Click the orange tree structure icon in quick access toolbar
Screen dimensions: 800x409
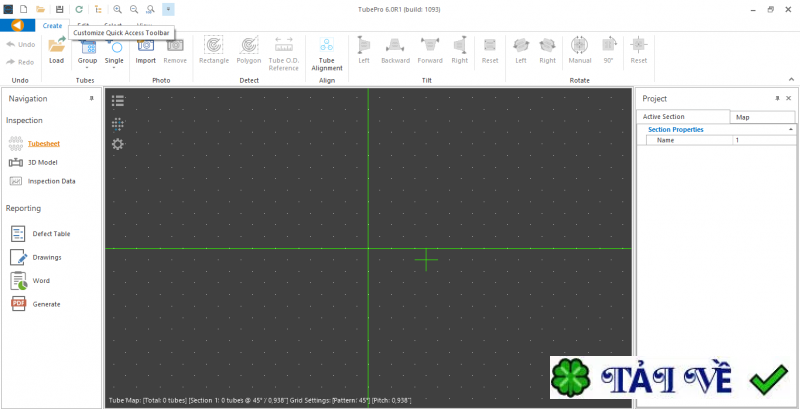98,9
